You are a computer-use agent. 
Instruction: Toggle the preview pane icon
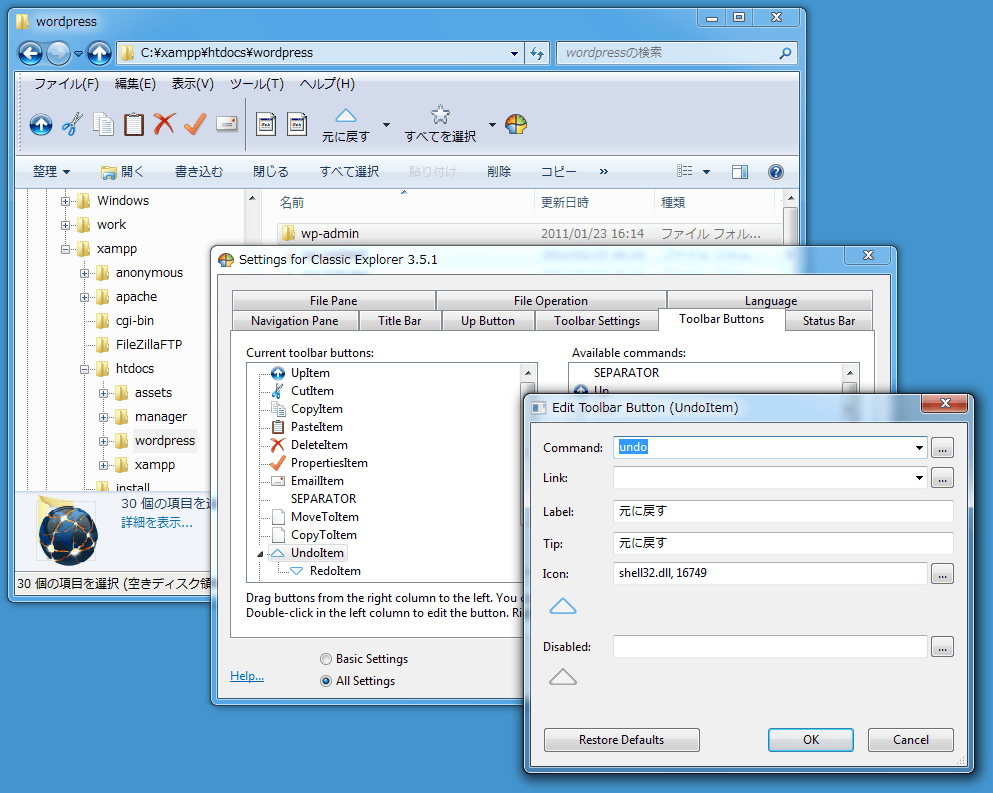coord(740,172)
